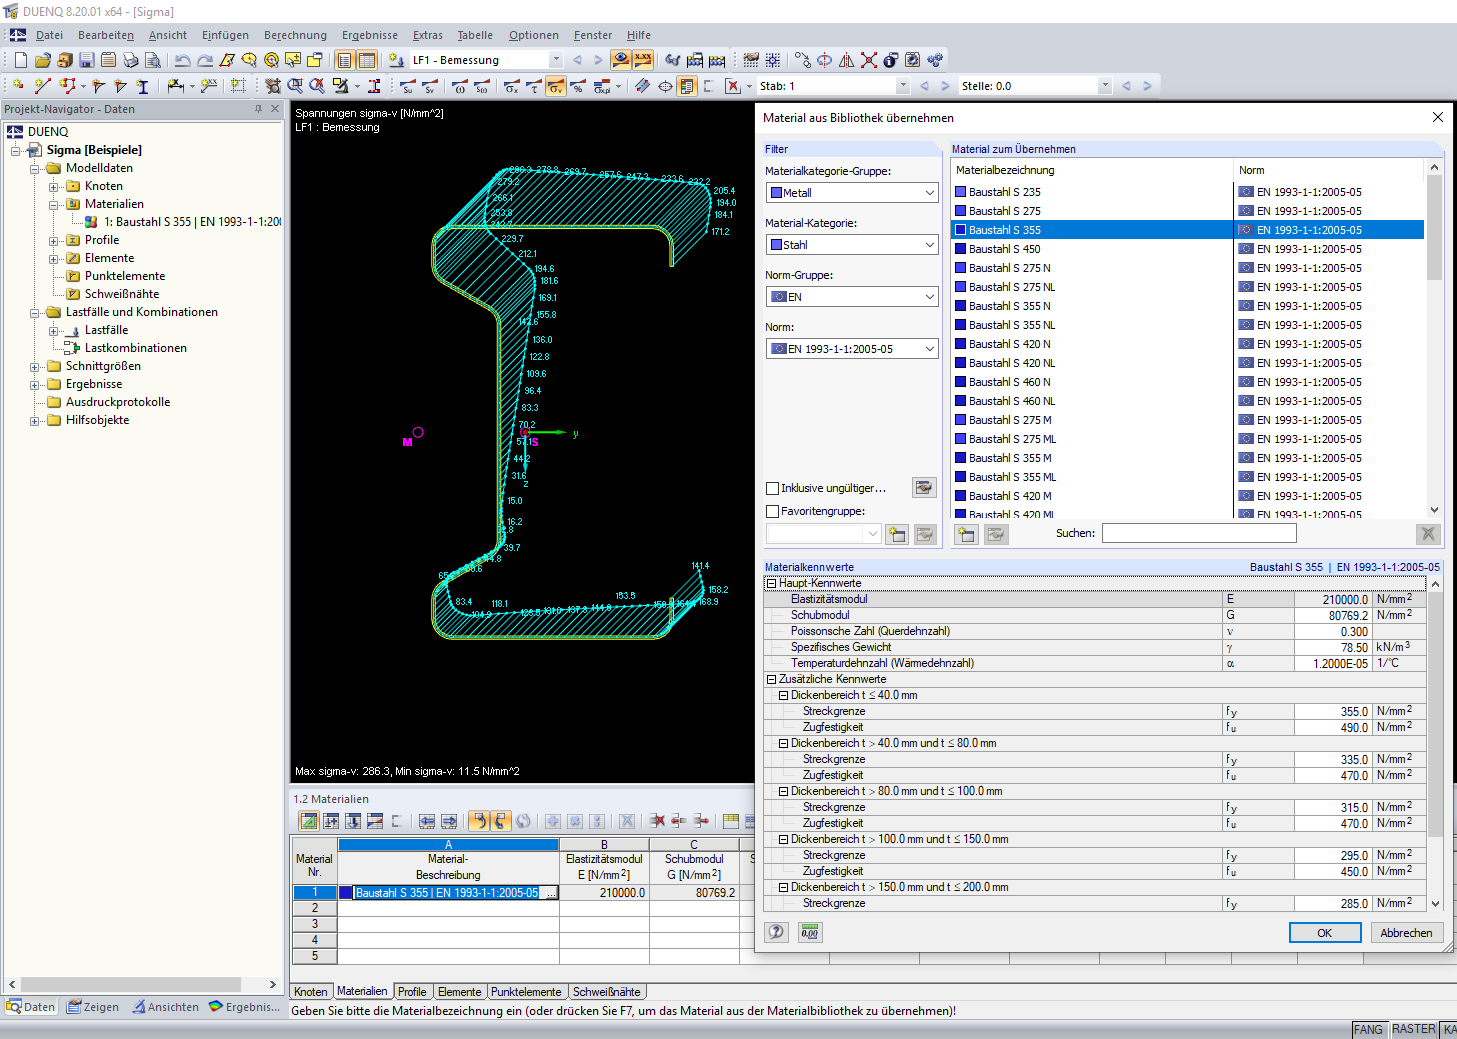The width and height of the screenshot is (1457, 1039).
Task: Enable the Inklusive ungültiger checkbox
Action: point(772,488)
